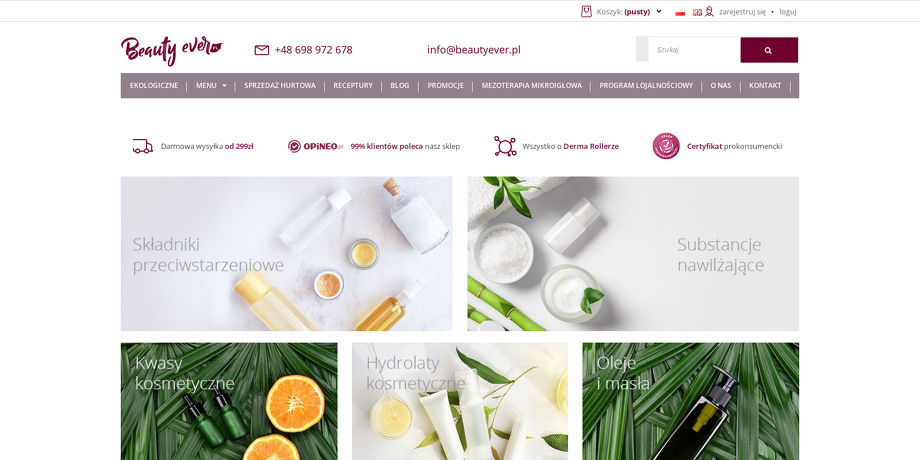Viewport: 920px width, 460px height.
Task: Switch language with the British flag
Action: tap(697, 12)
